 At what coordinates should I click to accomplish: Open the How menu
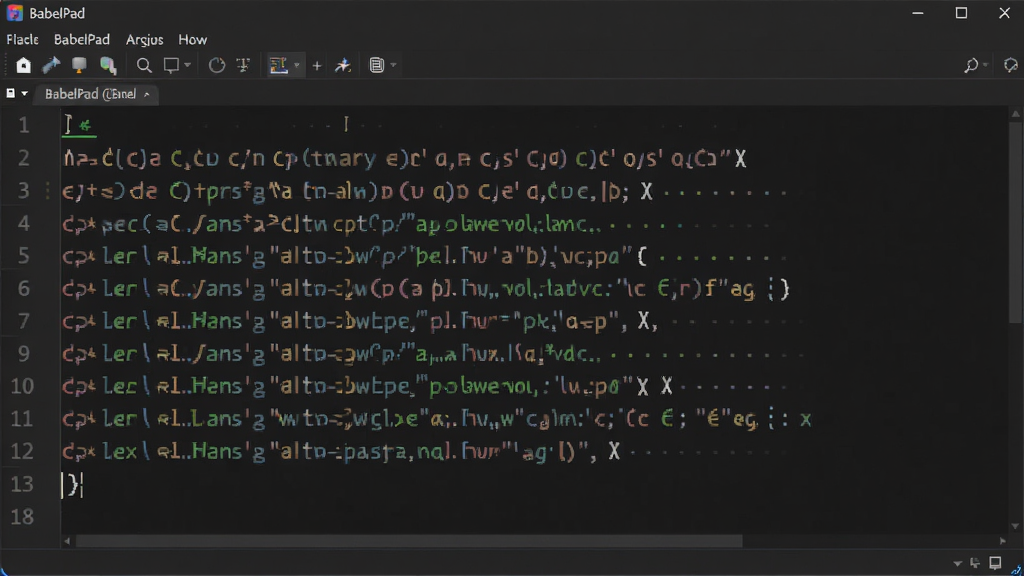(193, 40)
